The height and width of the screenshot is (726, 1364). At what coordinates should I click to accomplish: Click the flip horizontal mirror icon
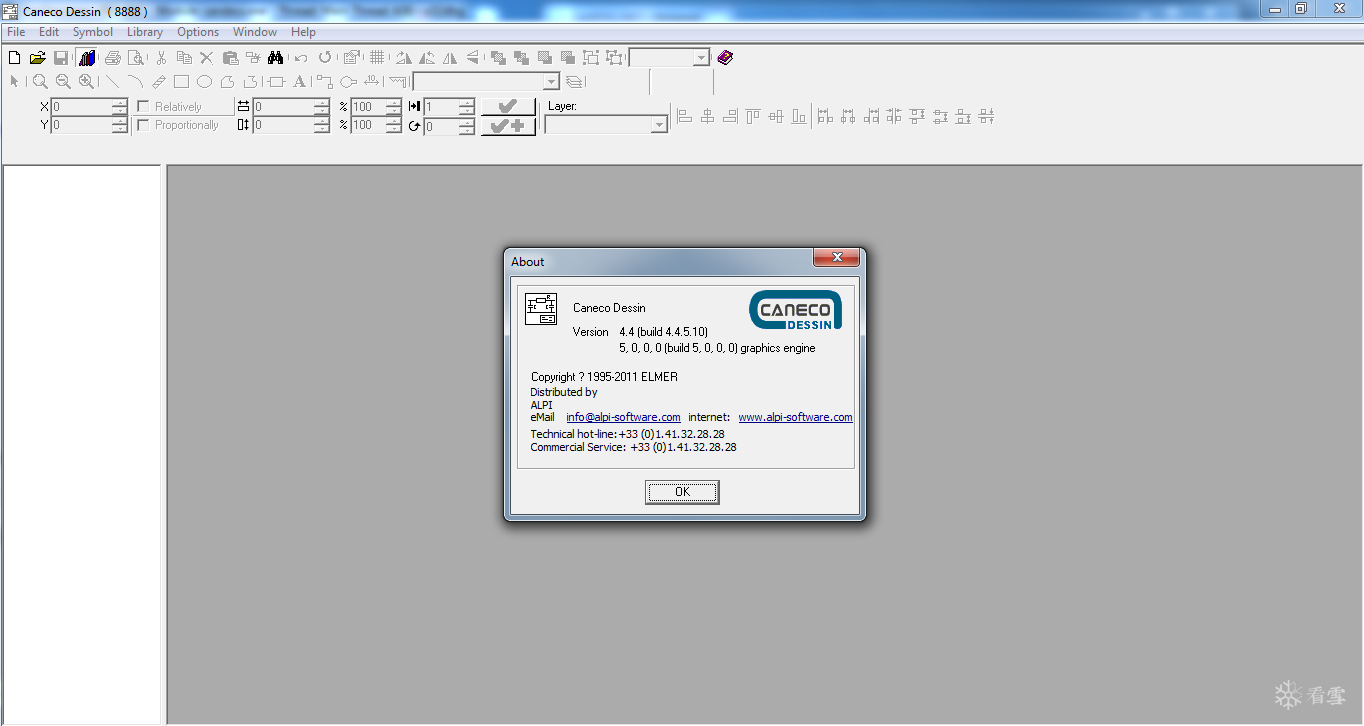tap(450, 58)
